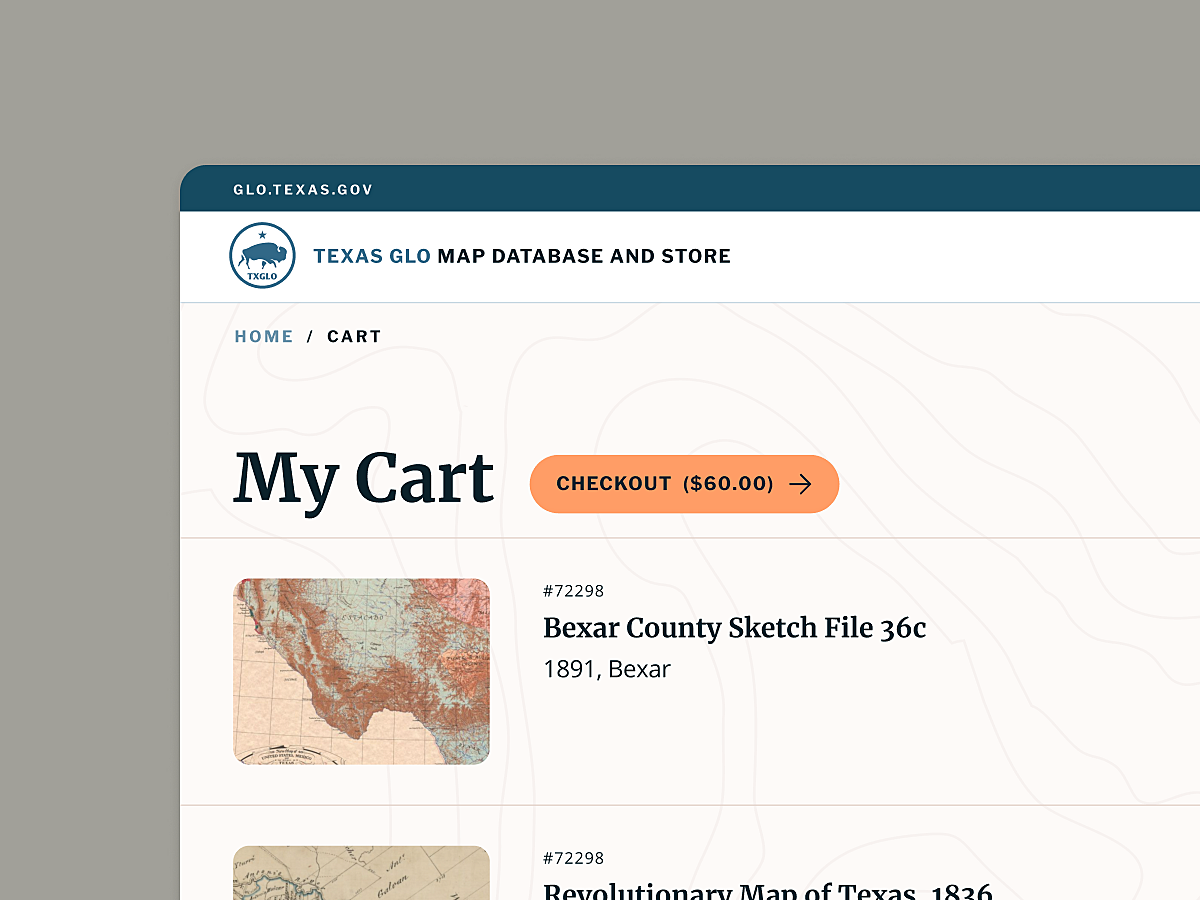Select the 1891, Bexar detail text

coord(606,668)
